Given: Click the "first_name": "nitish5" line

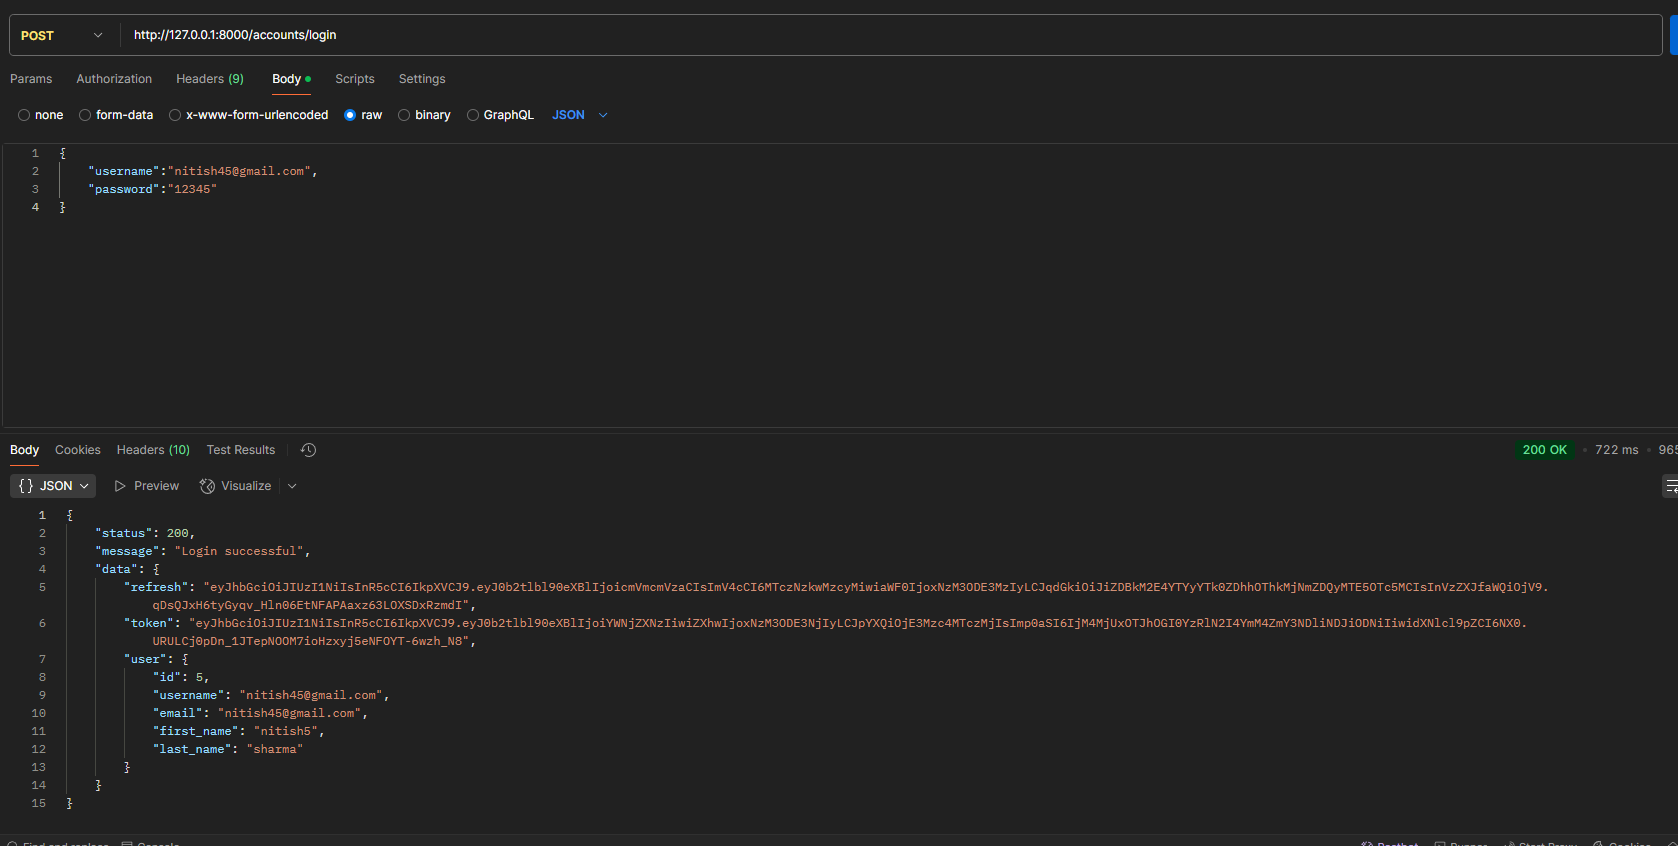Looking at the screenshot, I should [239, 731].
